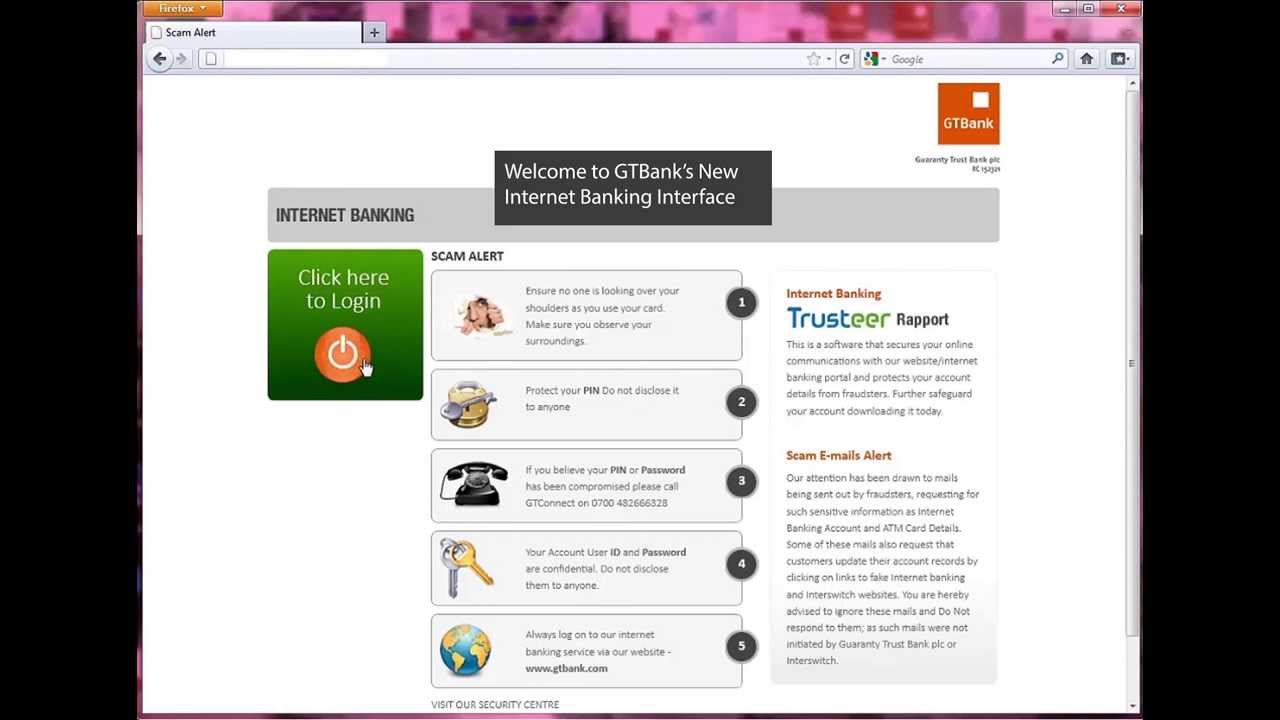Click the keys icon beside the User ID tip
Image resolution: width=1280 pixels, height=720 pixels.
[x=470, y=568]
